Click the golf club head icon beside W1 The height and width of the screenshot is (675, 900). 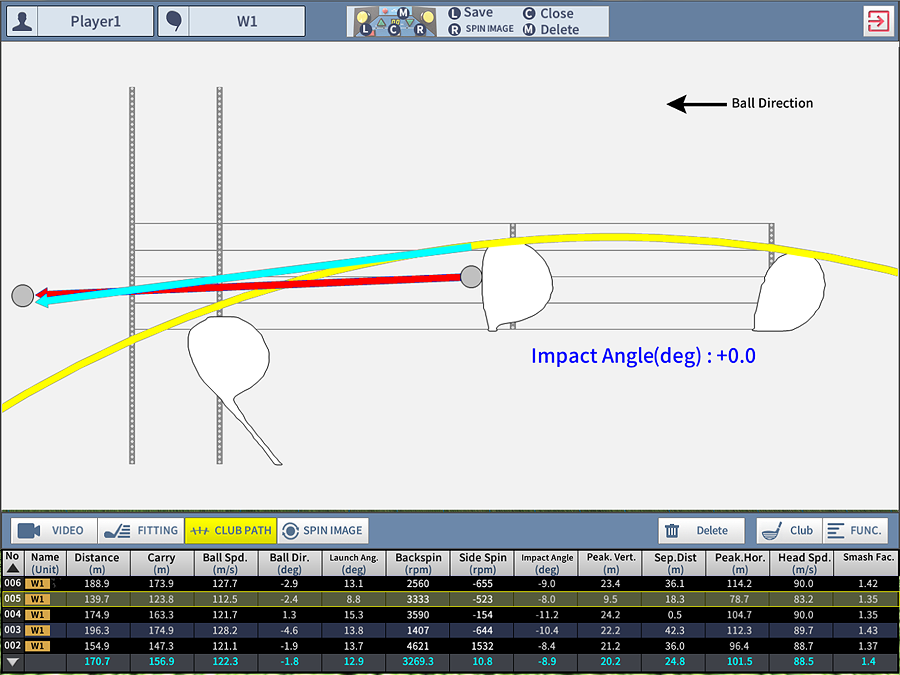(173, 21)
